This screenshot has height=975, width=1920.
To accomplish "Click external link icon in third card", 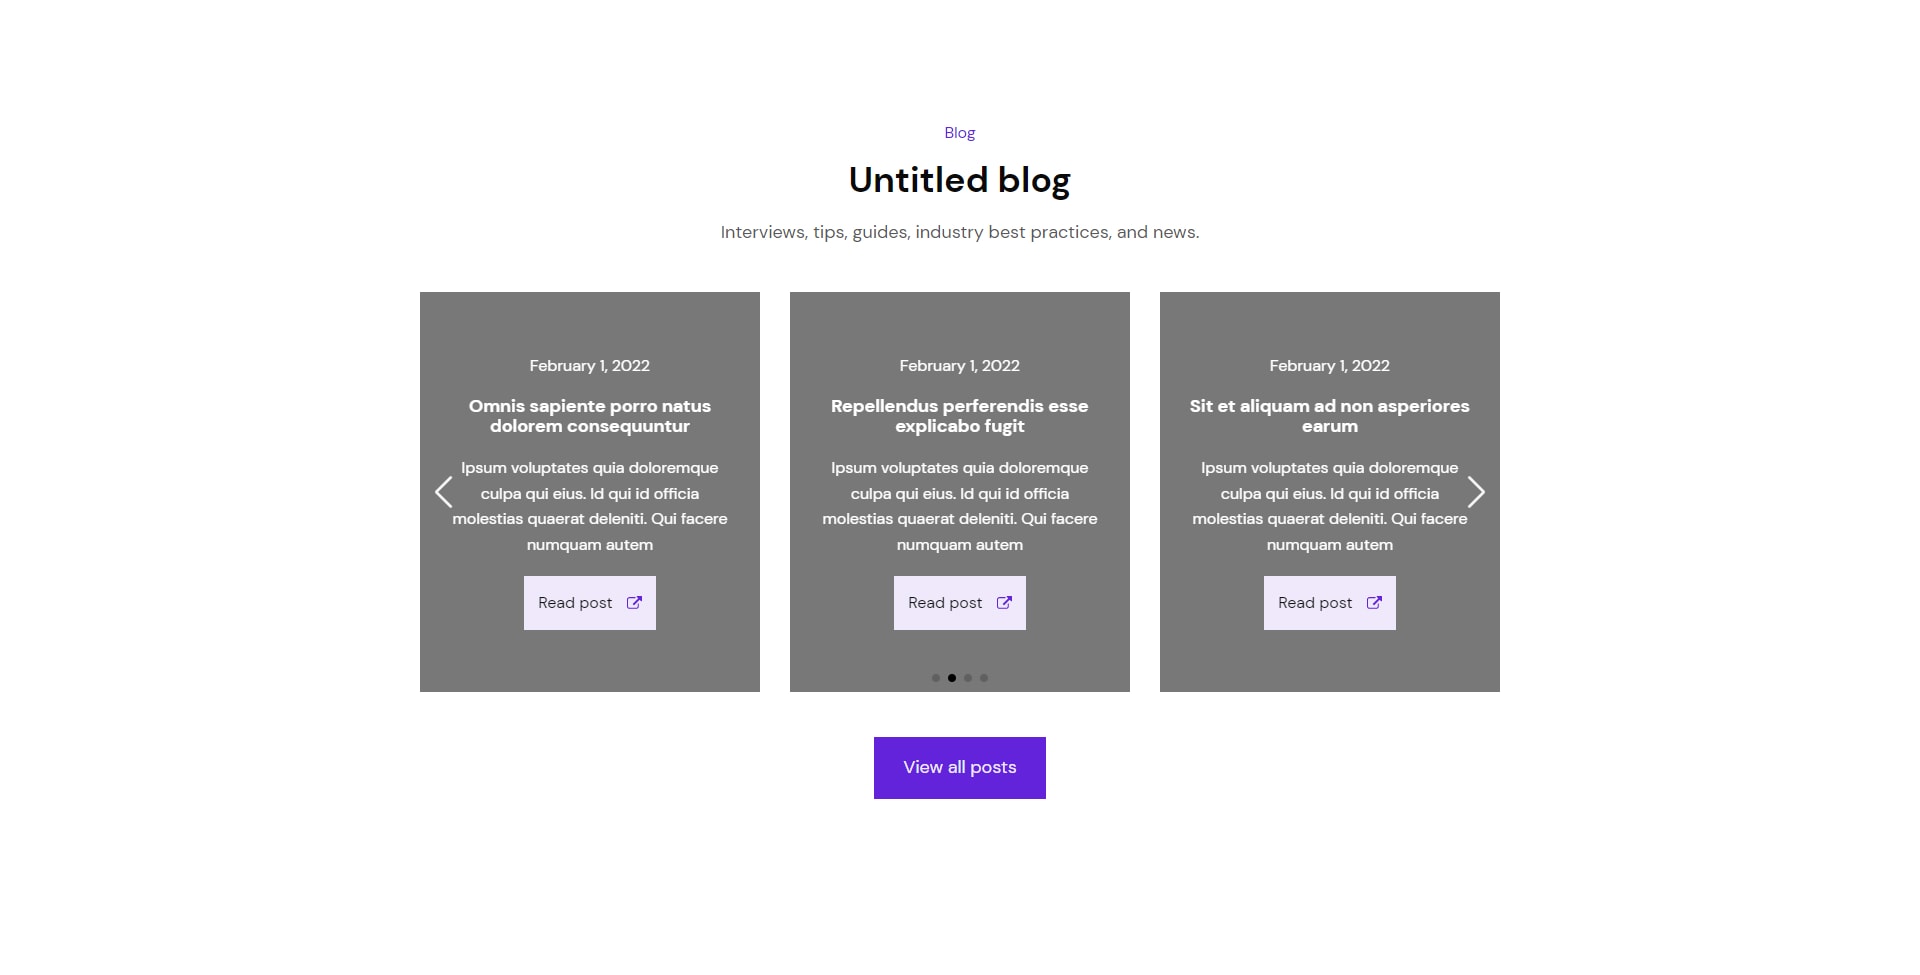I will point(1374,603).
